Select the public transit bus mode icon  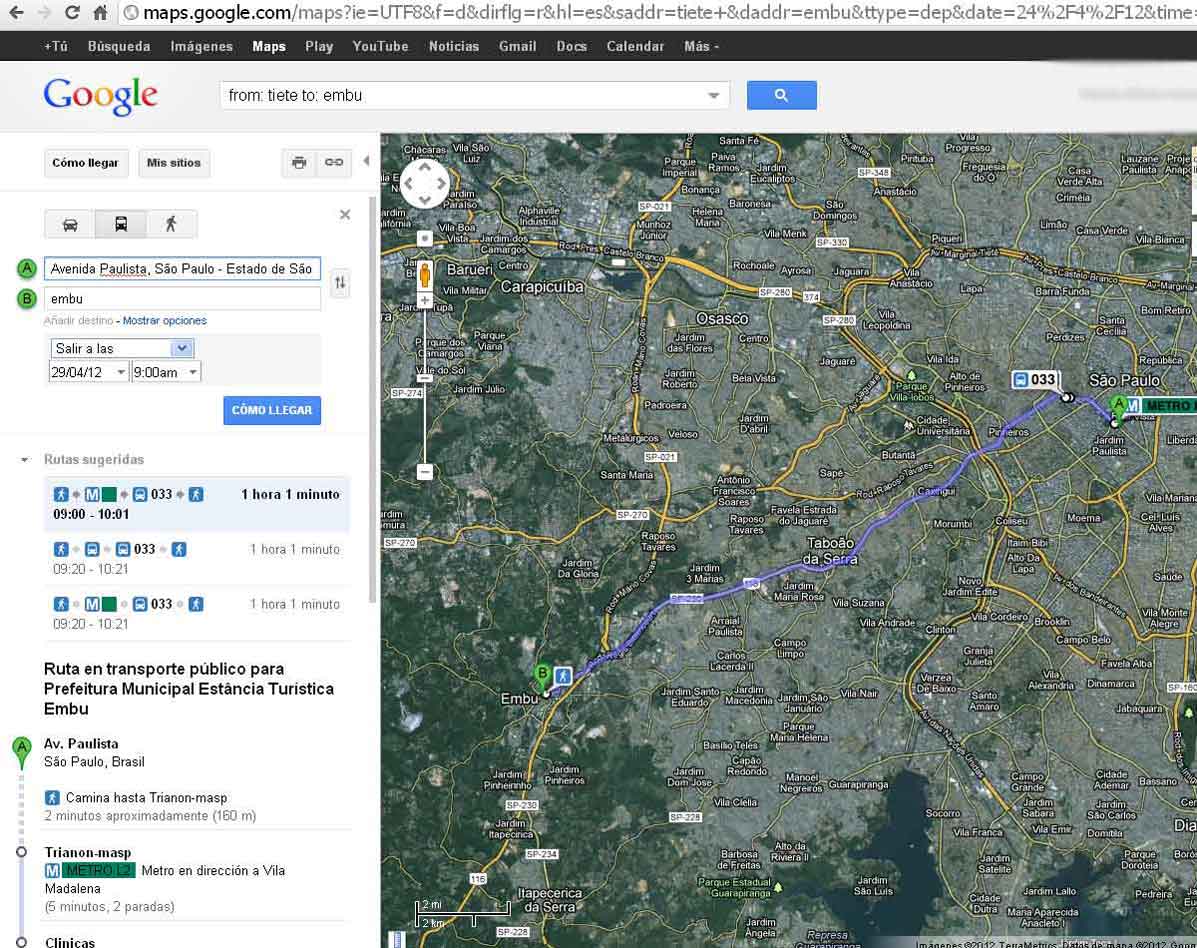[120, 224]
